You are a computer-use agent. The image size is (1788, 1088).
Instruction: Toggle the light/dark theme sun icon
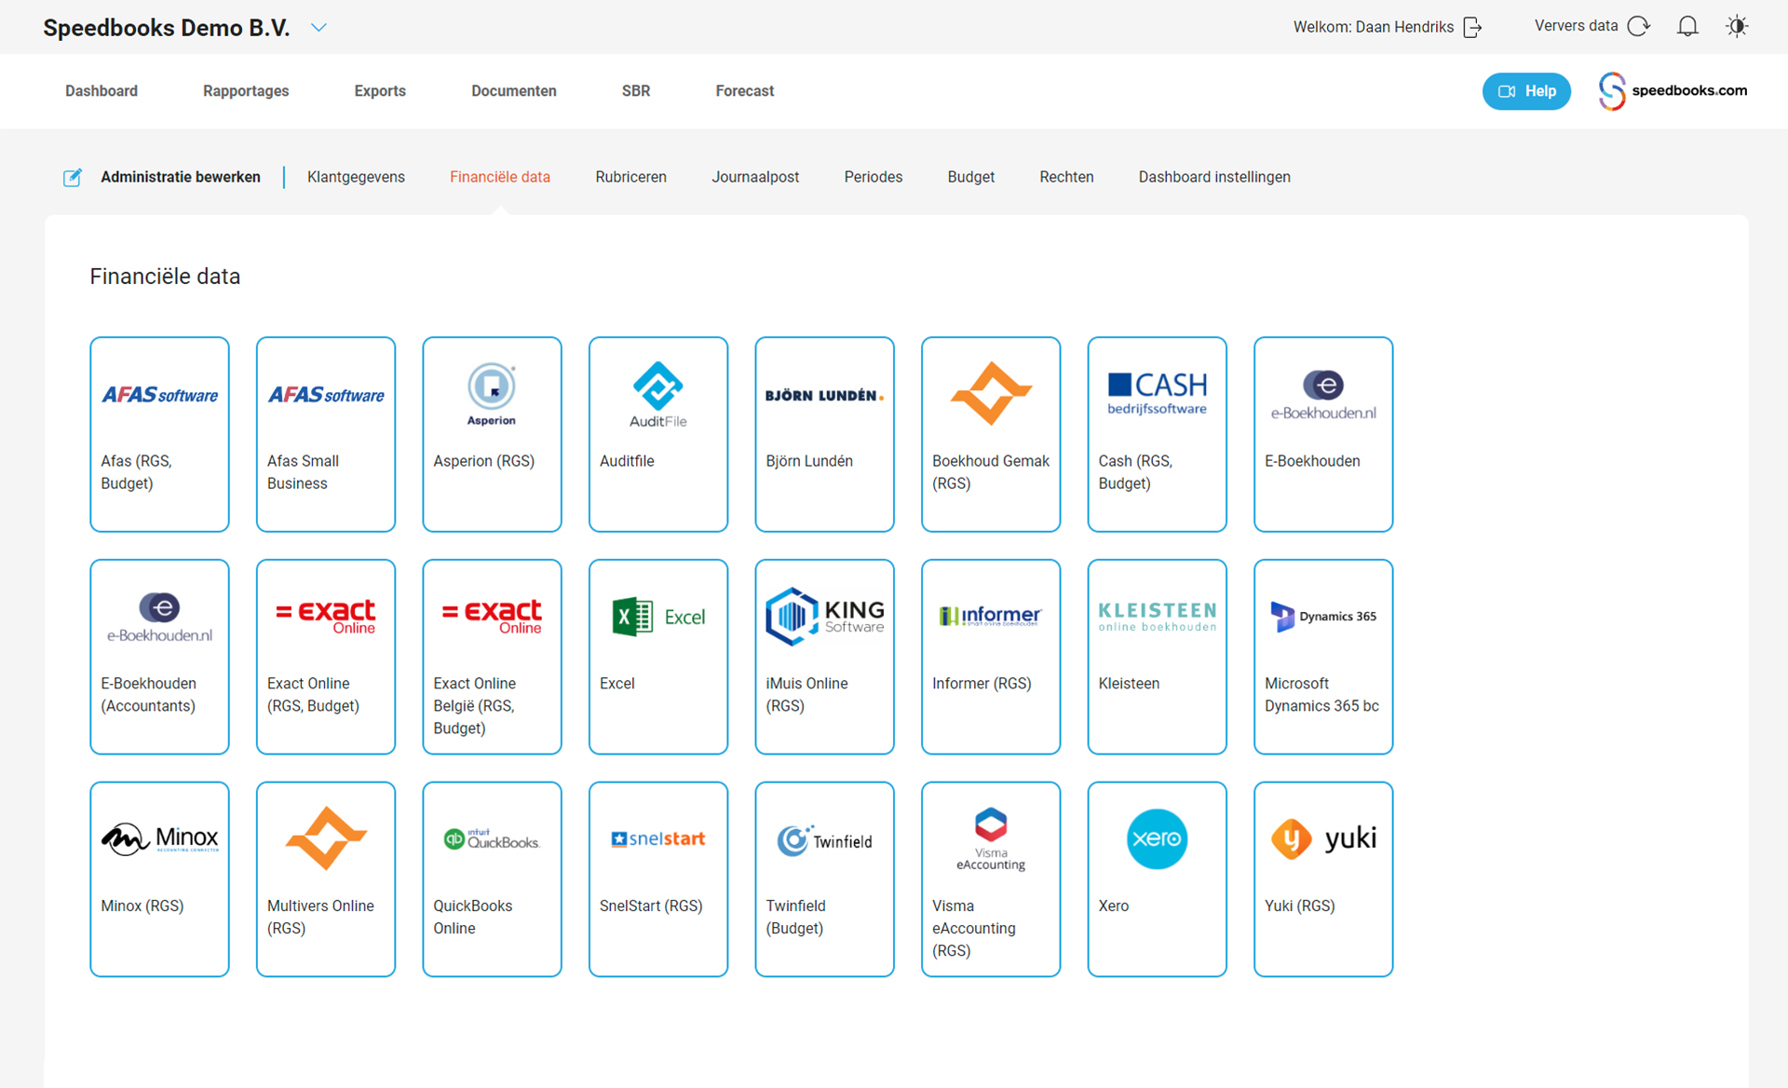[1737, 27]
